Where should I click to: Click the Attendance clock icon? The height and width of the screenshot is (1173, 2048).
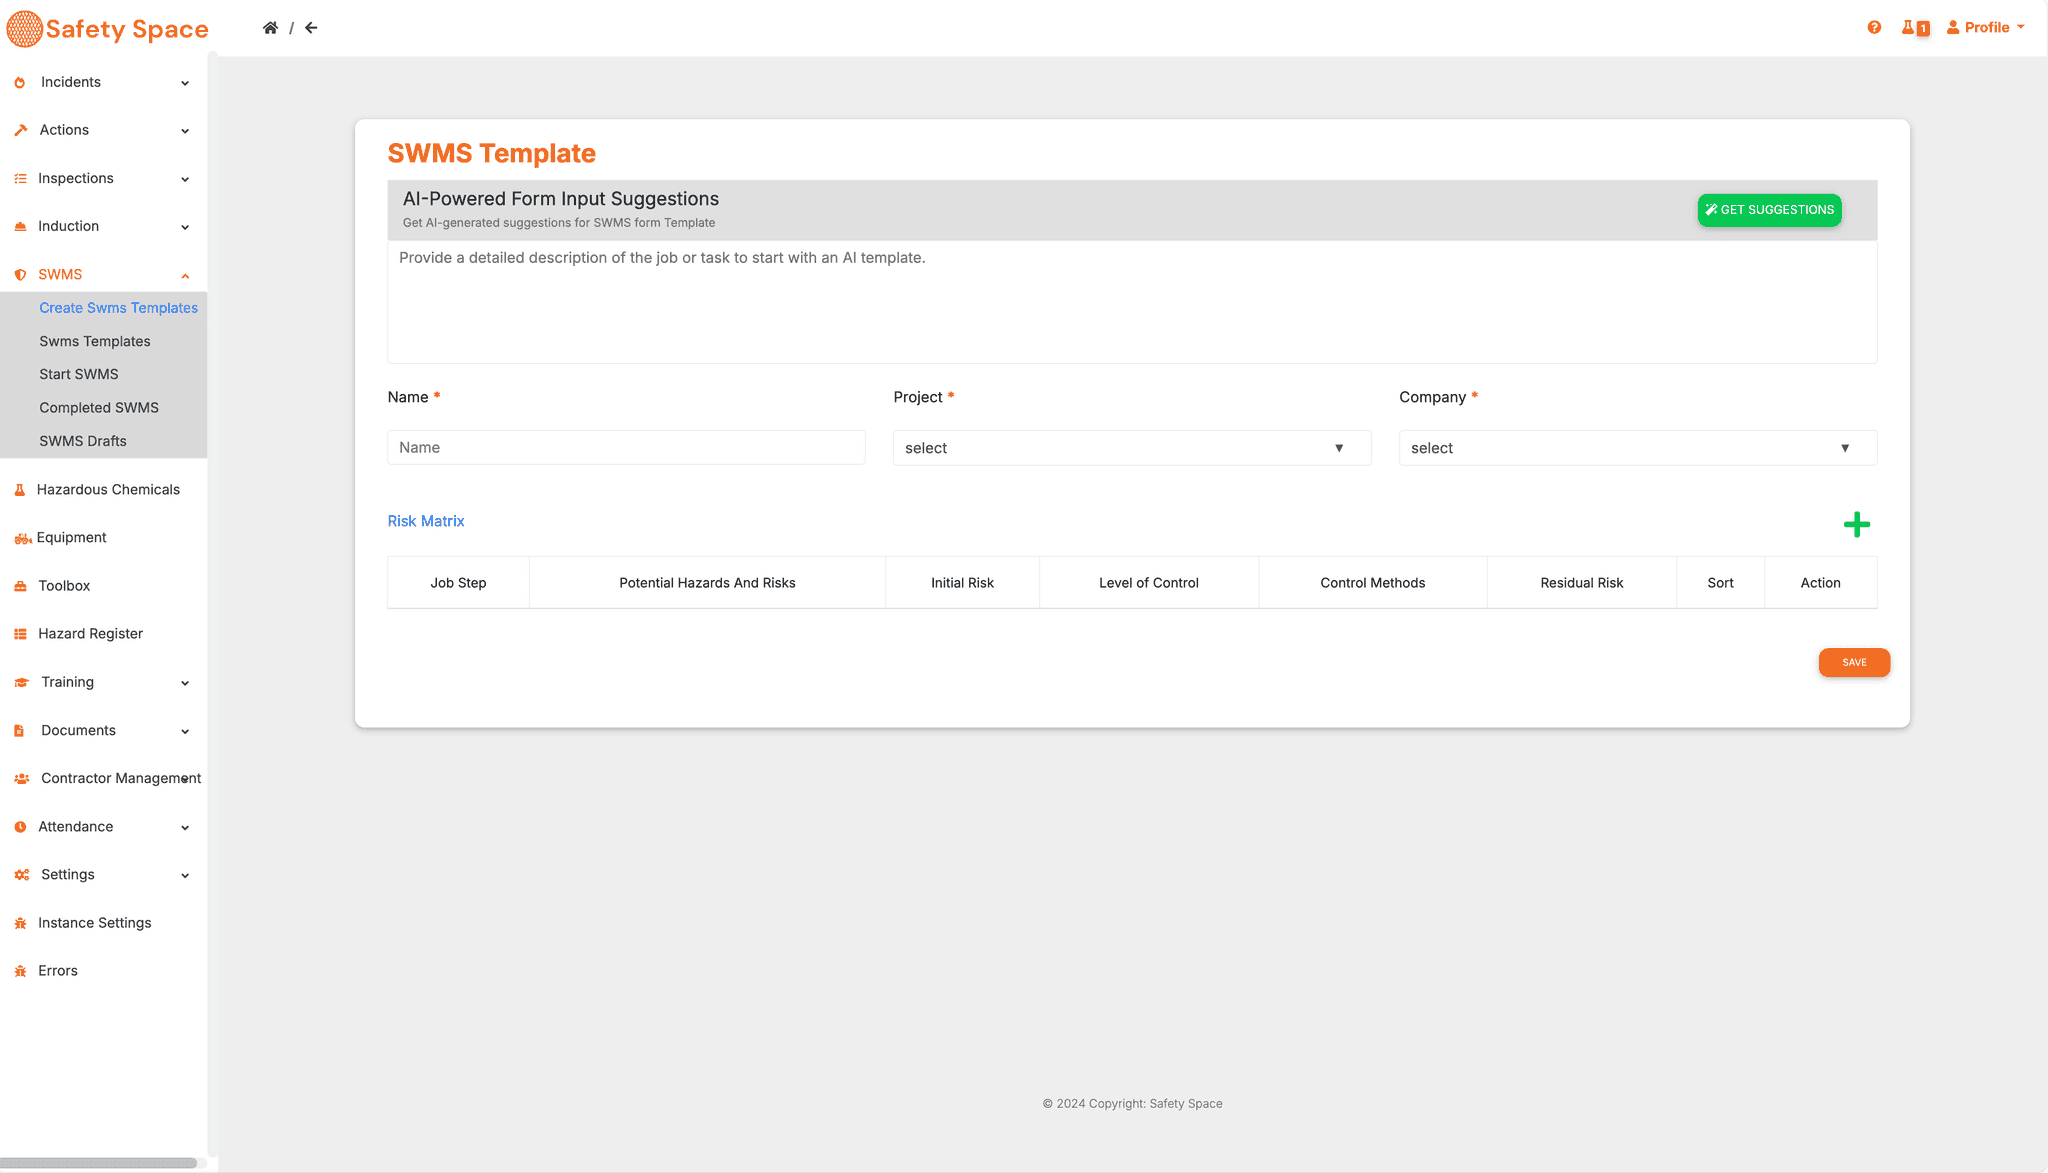tap(20, 827)
